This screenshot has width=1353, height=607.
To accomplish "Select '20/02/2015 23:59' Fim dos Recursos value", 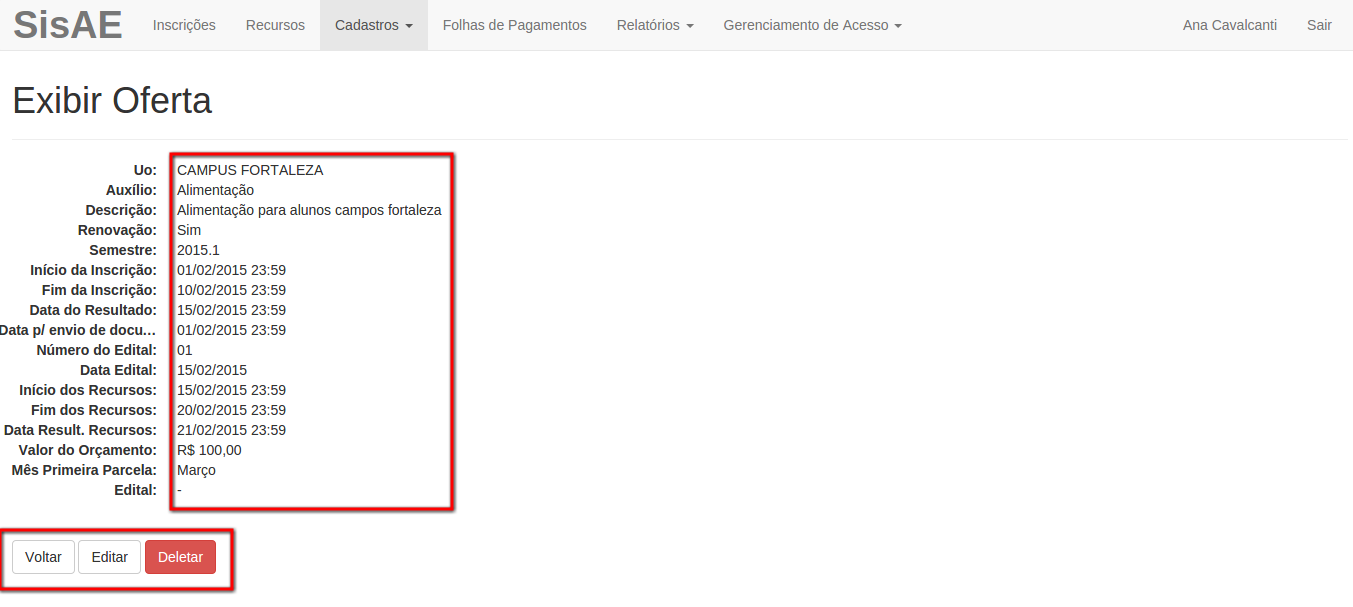I will [x=231, y=410].
